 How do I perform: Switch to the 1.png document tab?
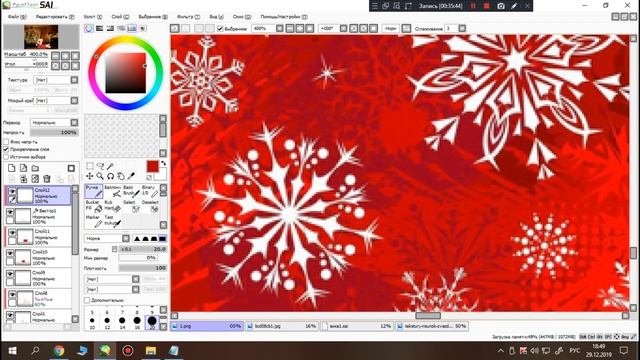[x=207, y=326]
